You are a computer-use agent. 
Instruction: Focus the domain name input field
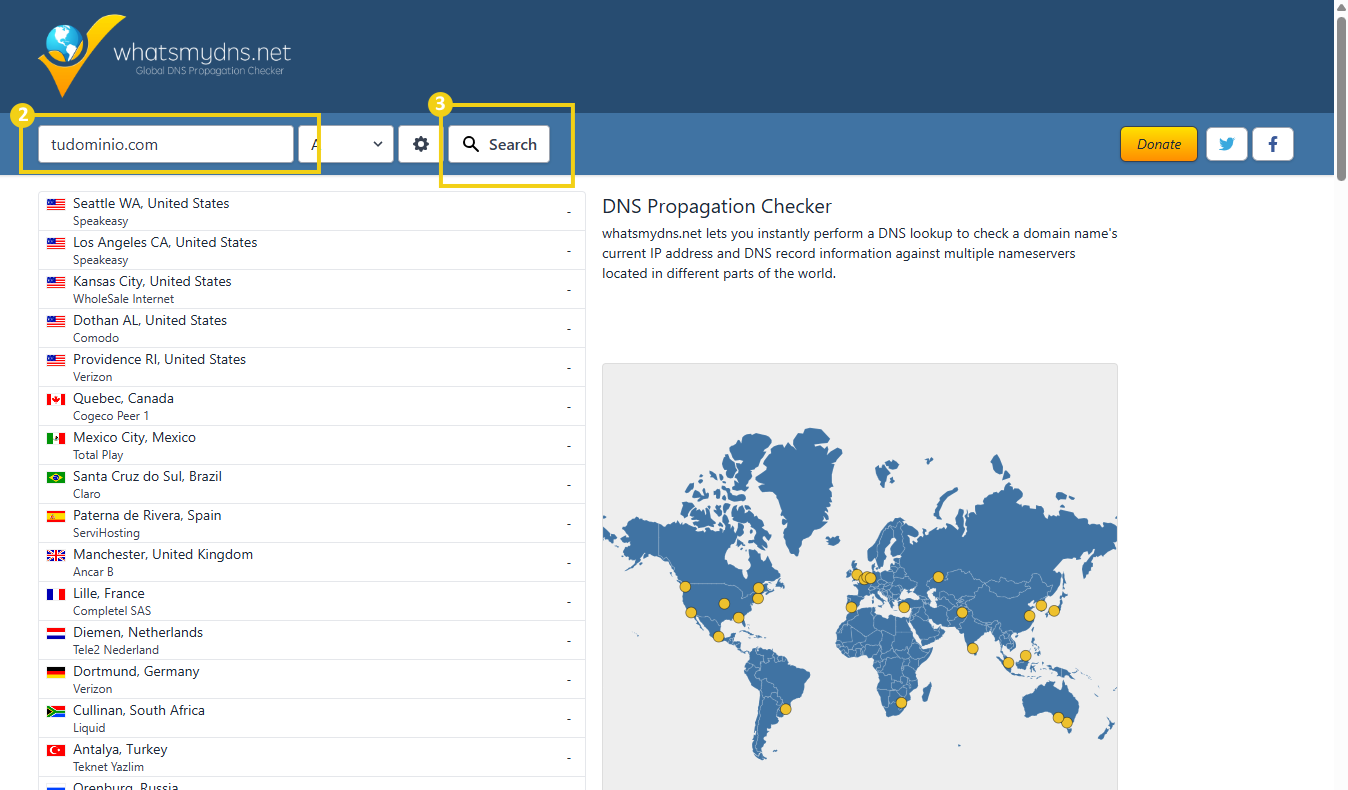click(165, 144)
